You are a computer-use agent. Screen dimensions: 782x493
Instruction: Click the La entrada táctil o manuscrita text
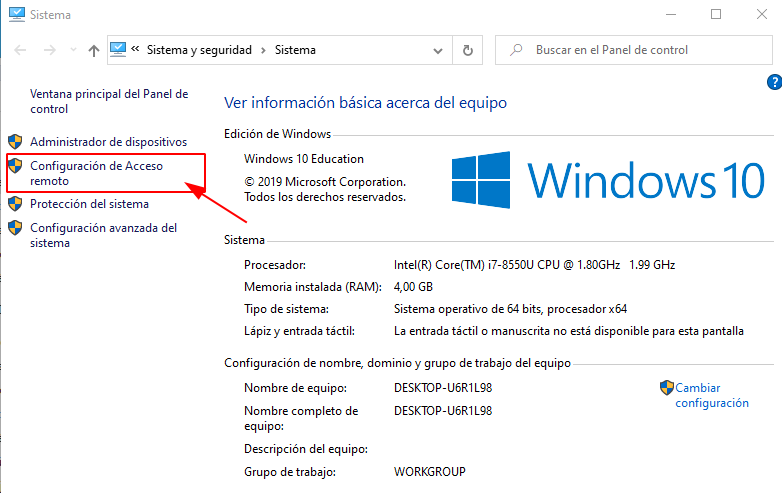point(569,331)
